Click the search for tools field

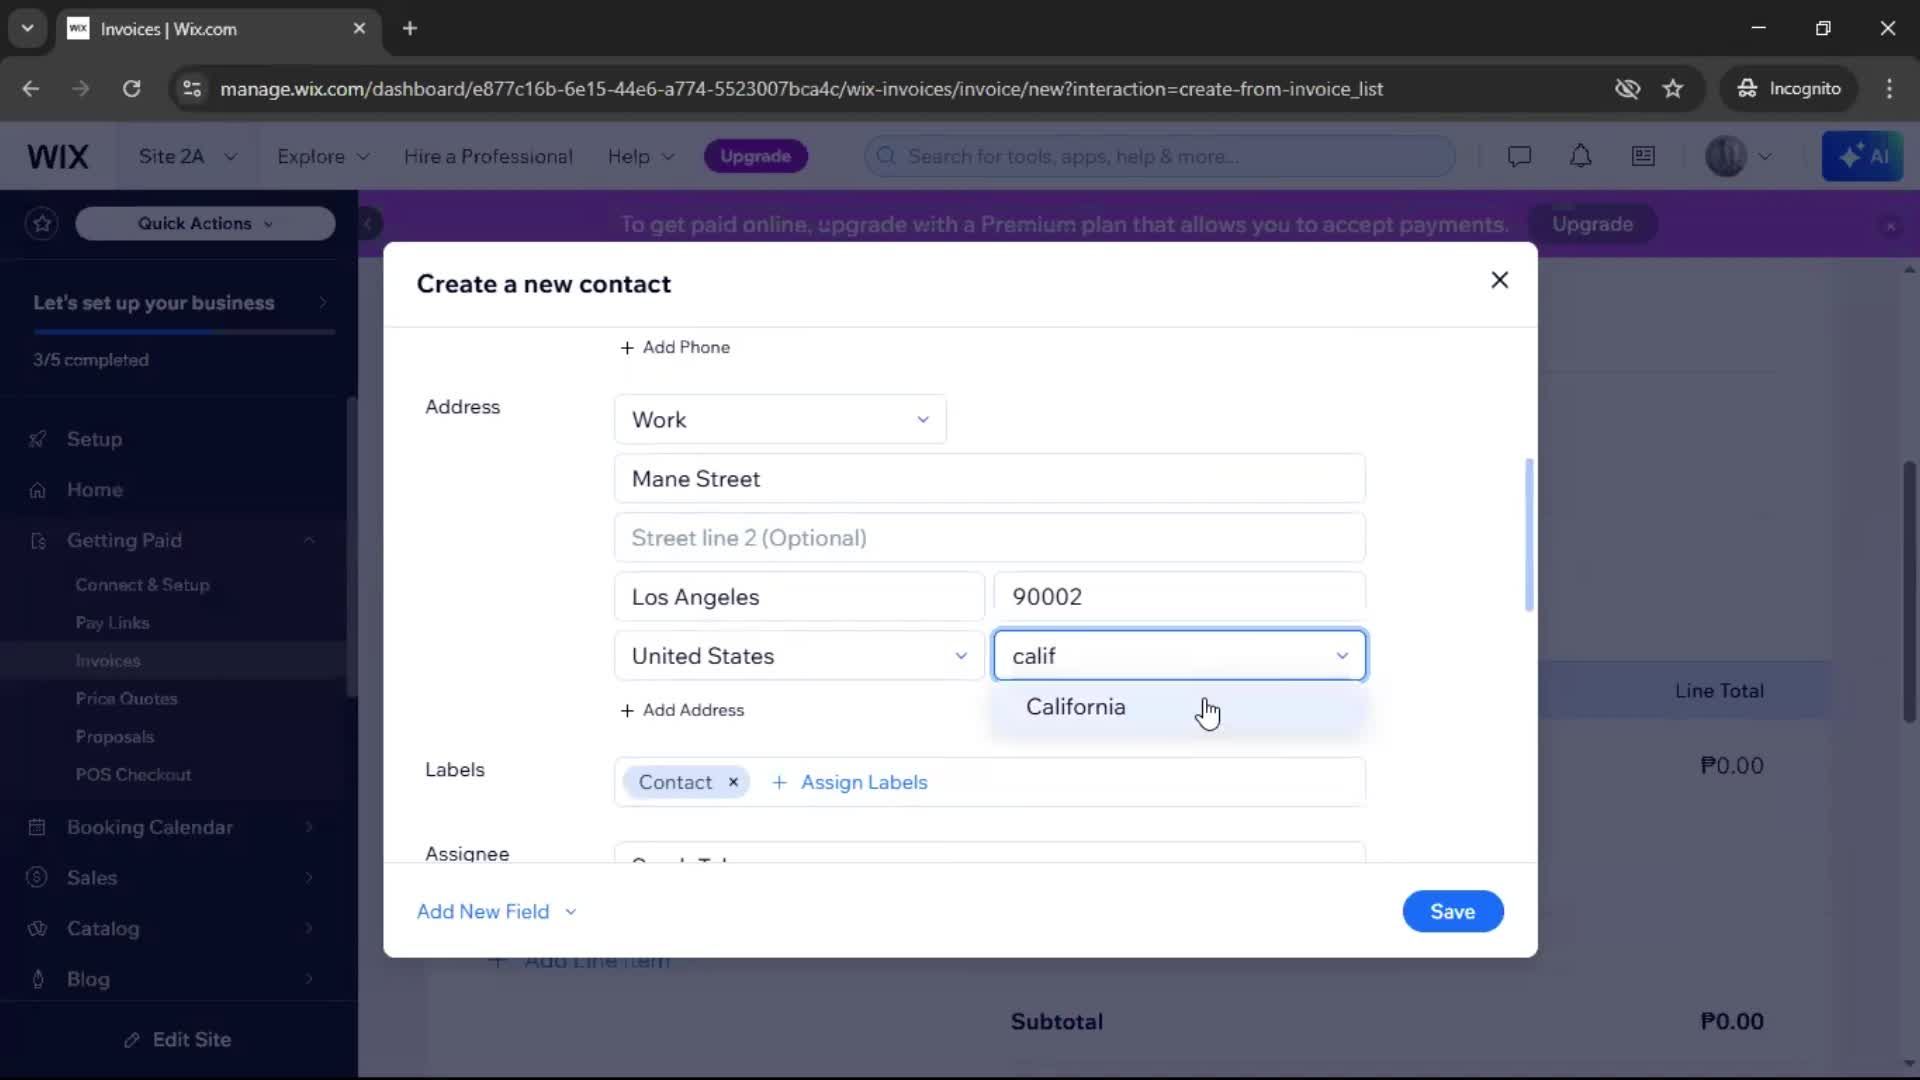pyautogui.click(x=1159, y=156)
